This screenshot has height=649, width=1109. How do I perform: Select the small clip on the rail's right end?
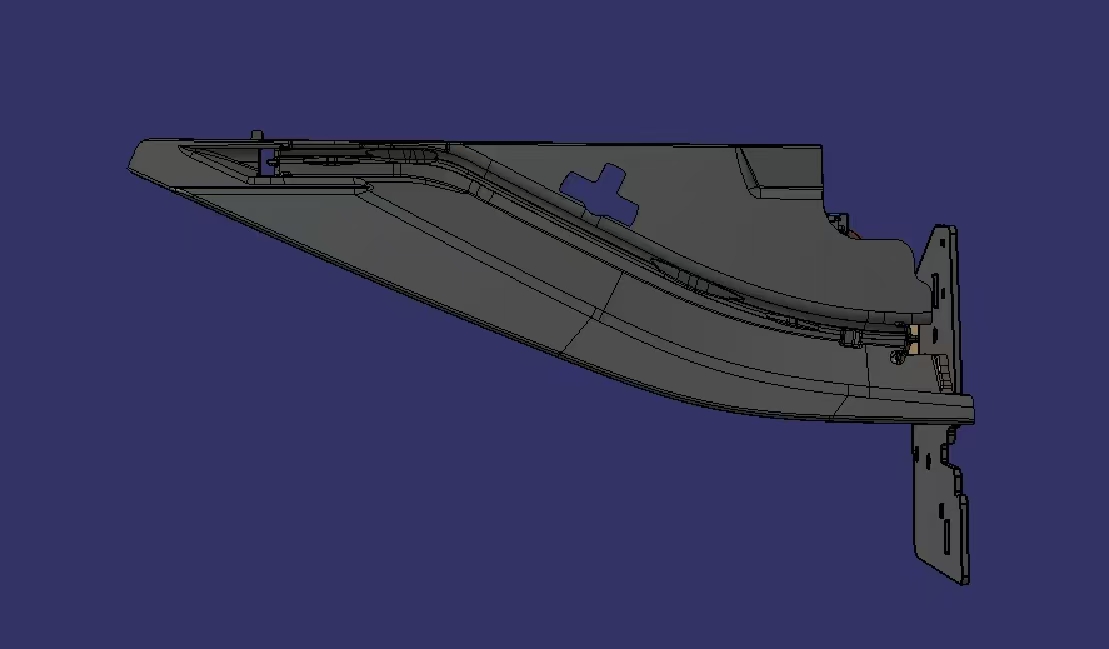pos(851,339)
